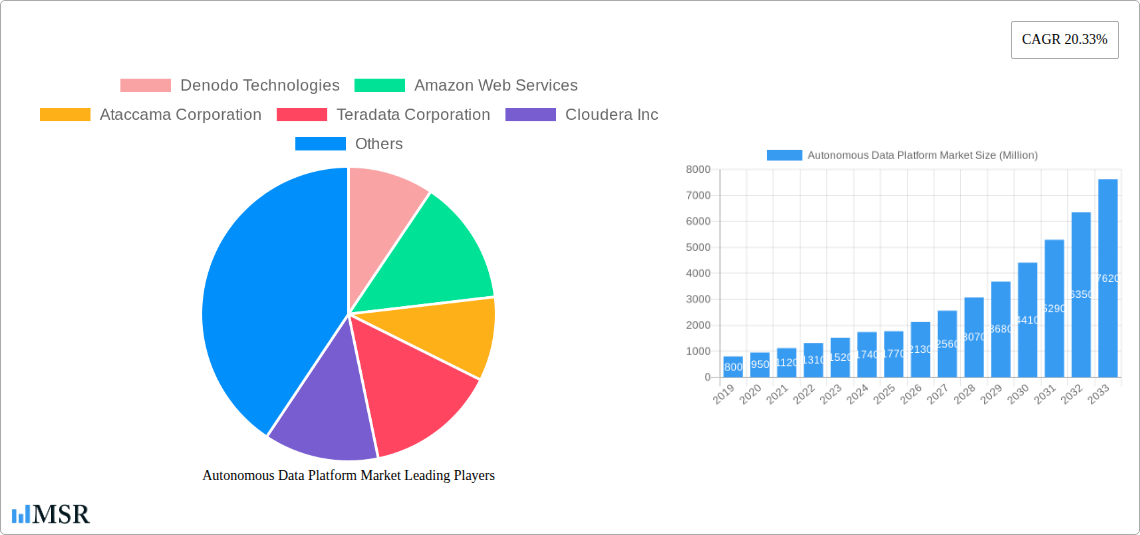The width and height of the screenshot is (1140, 535).
Task: Click the purple Cloudera pie slice
Action: point(320,410)
